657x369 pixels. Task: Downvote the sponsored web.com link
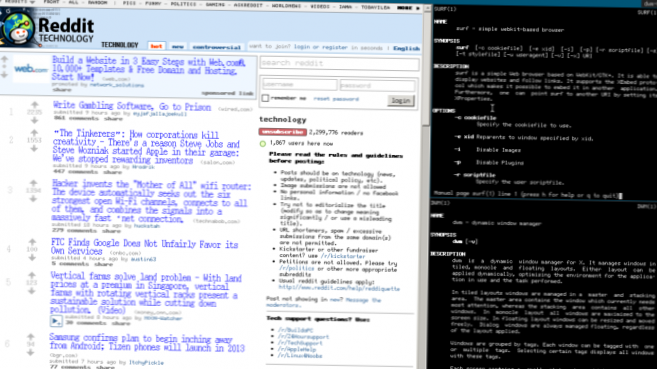pyautogui.click(x=5, y=75)
